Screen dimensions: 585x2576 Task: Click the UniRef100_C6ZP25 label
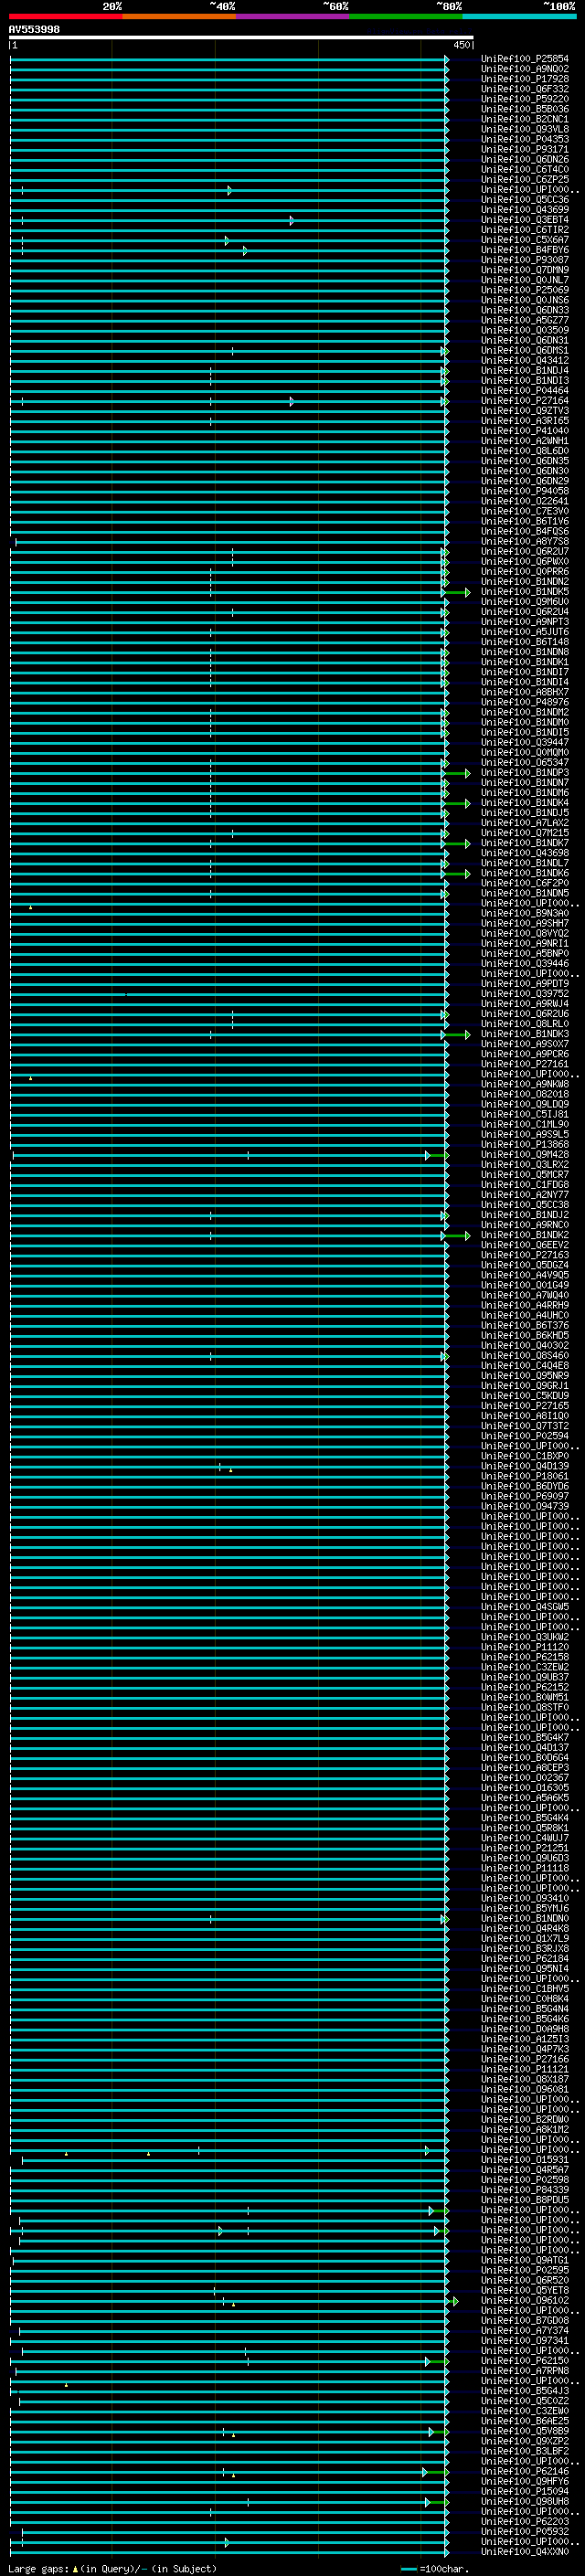click(x=525, y=179)
